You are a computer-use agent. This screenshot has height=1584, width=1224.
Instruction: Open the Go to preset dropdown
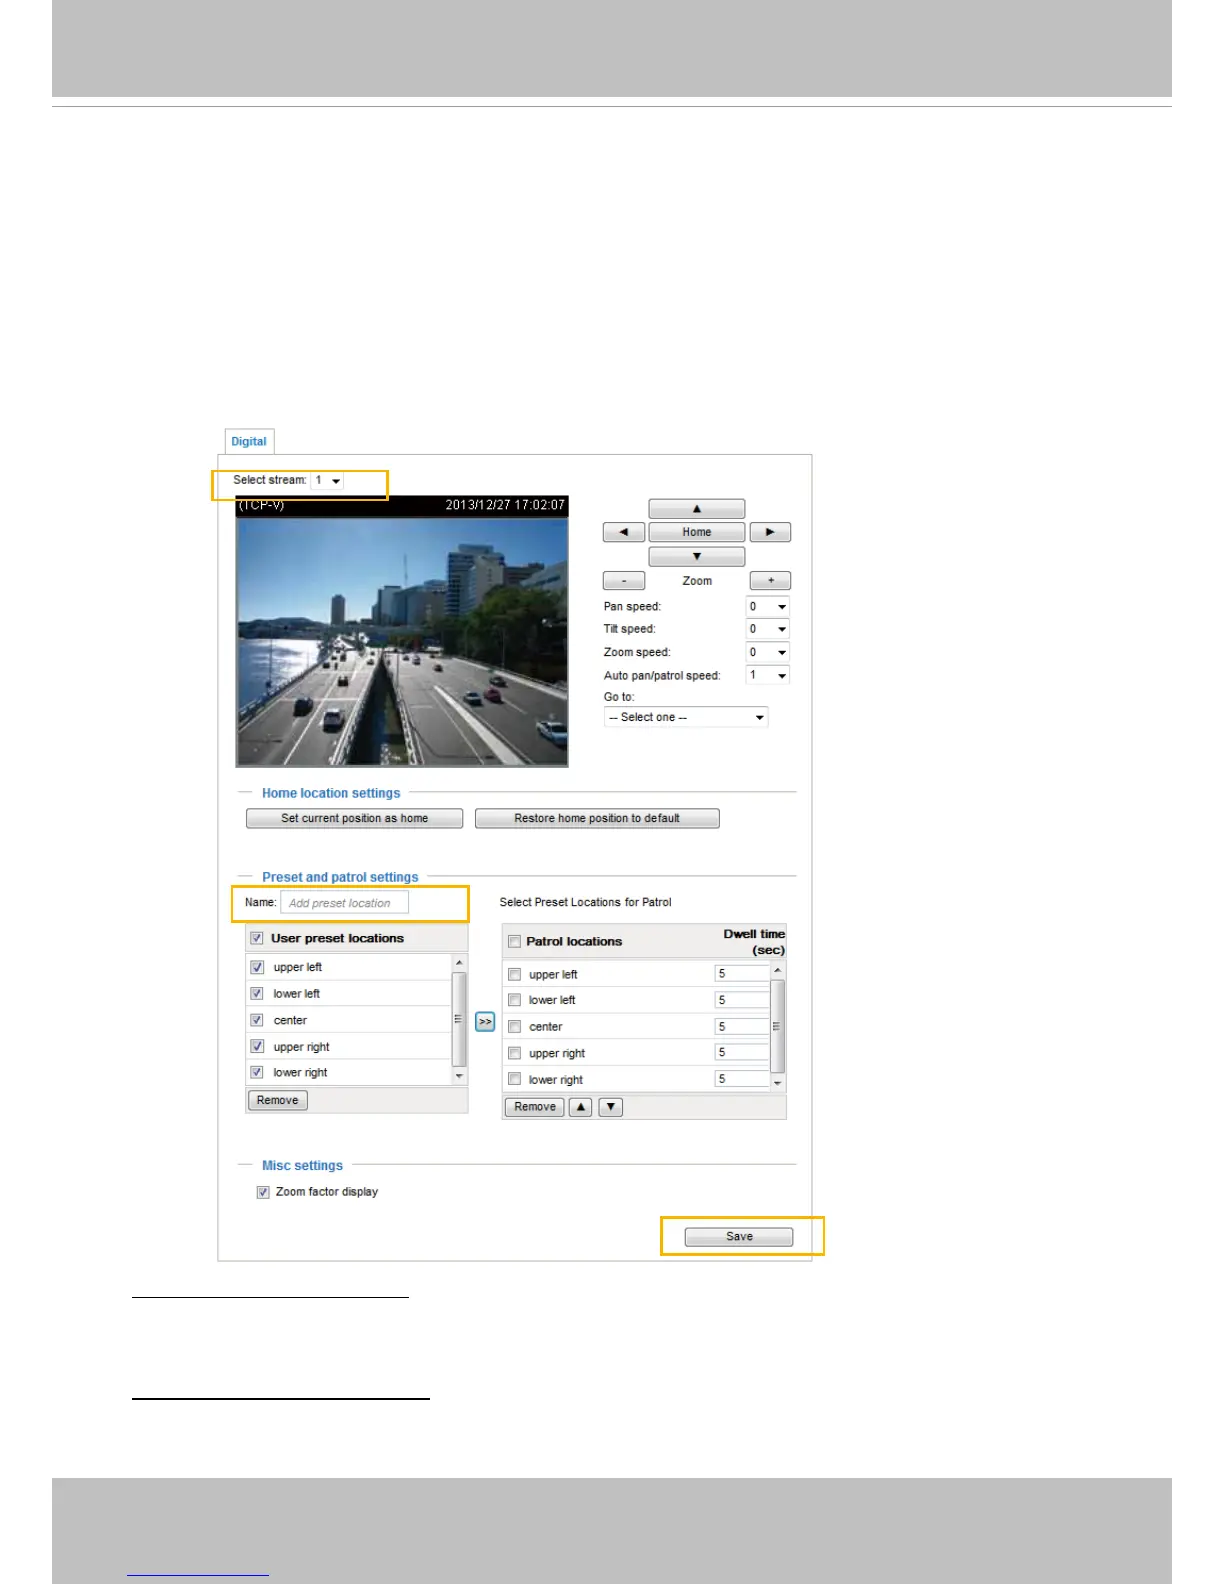point(686,717)
